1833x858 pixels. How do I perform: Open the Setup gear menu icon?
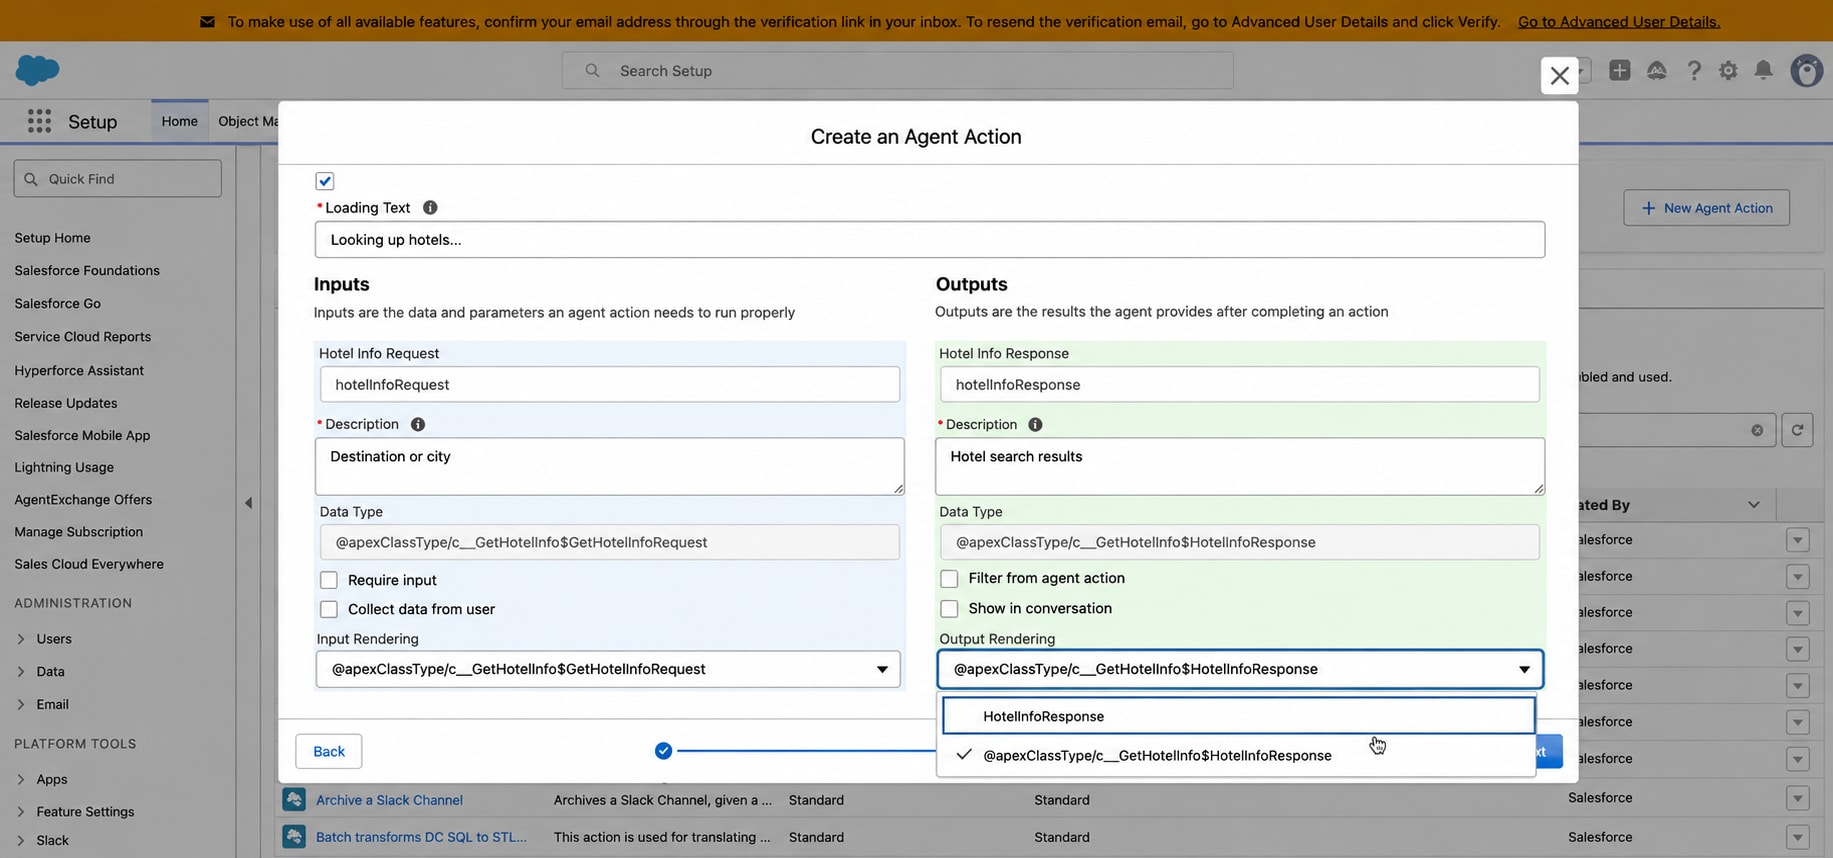click(x=1728, y=70)
